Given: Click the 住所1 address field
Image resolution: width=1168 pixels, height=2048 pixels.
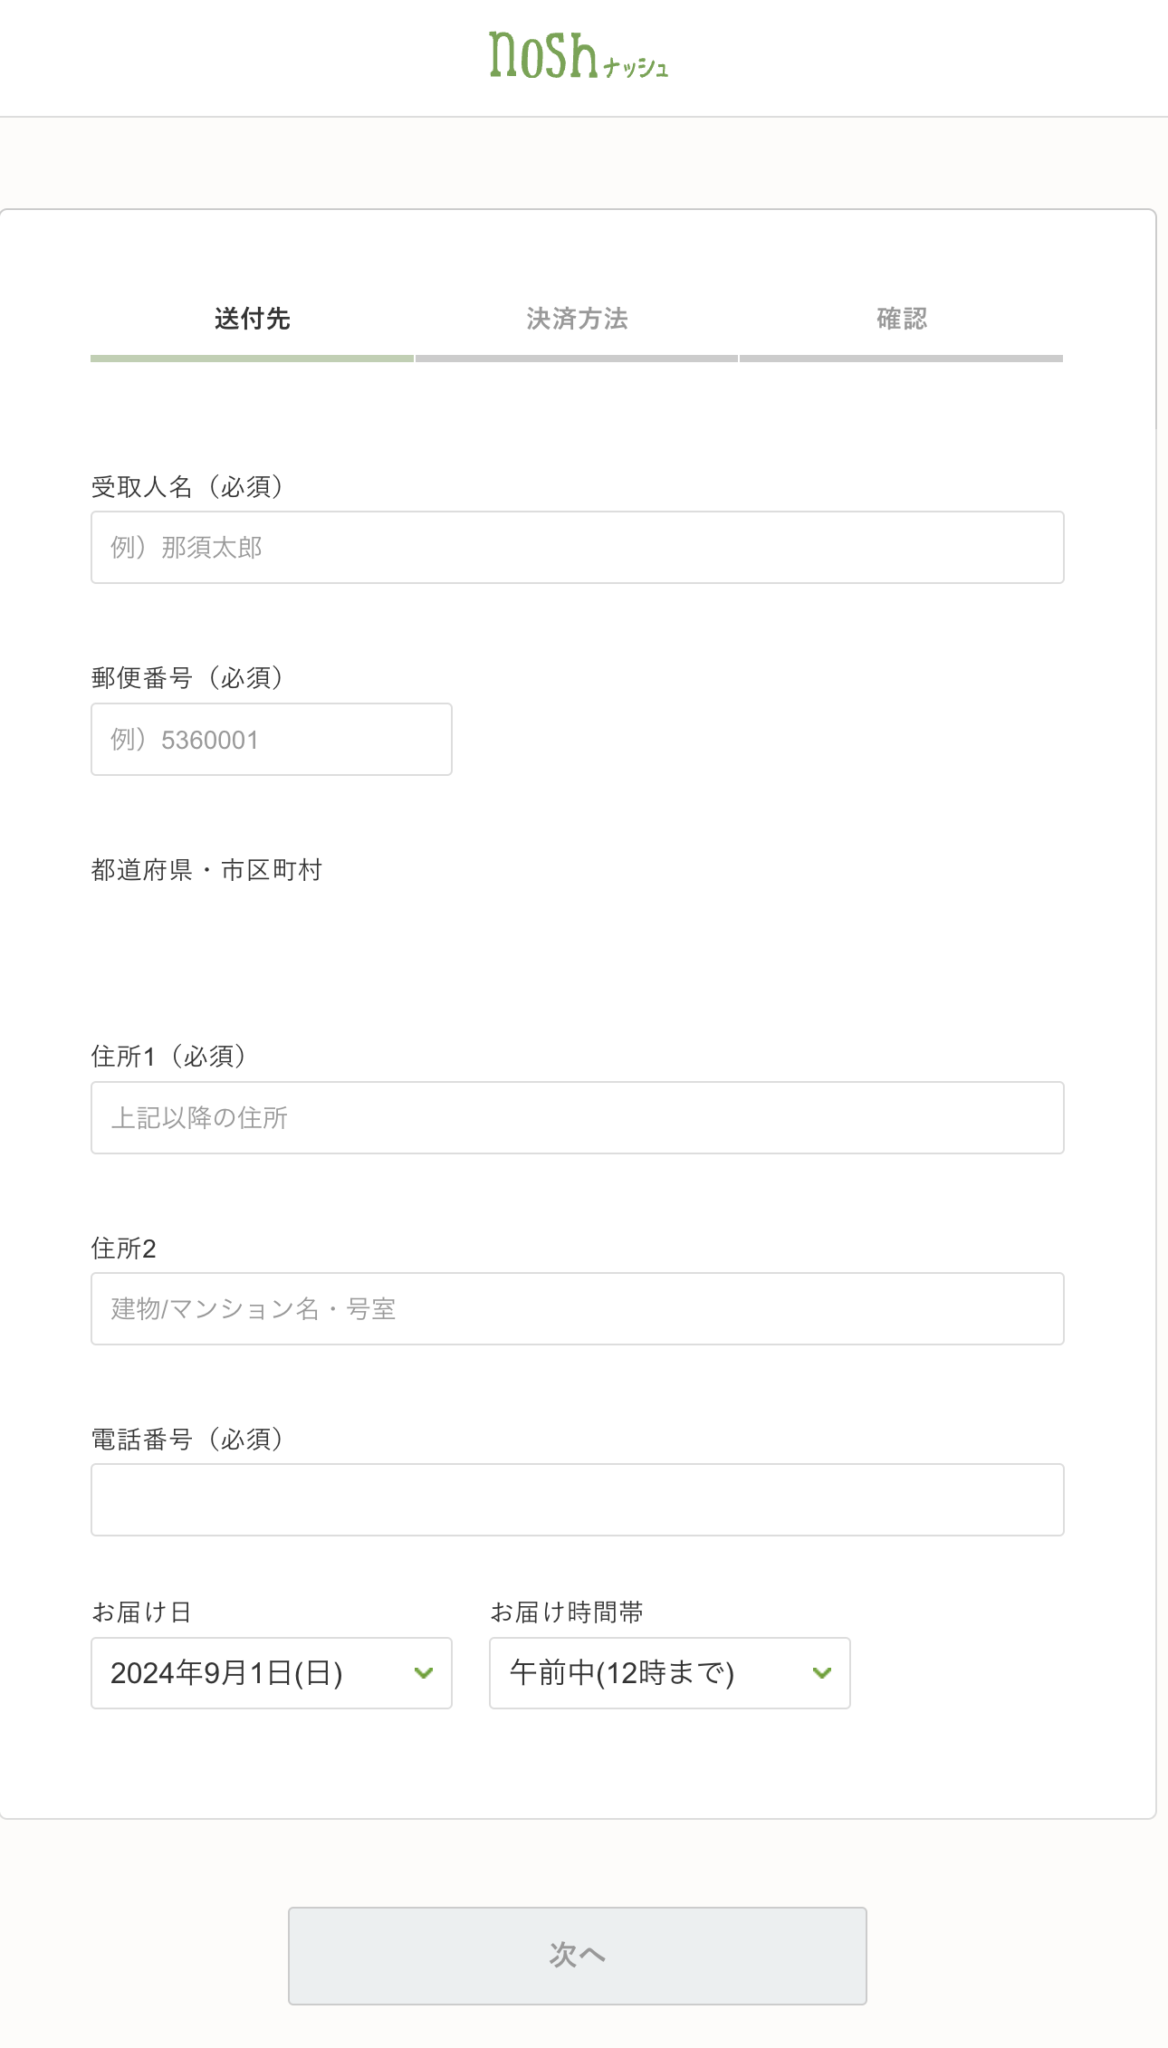Looking at the screenshot, I should (x=576, y=1118).
